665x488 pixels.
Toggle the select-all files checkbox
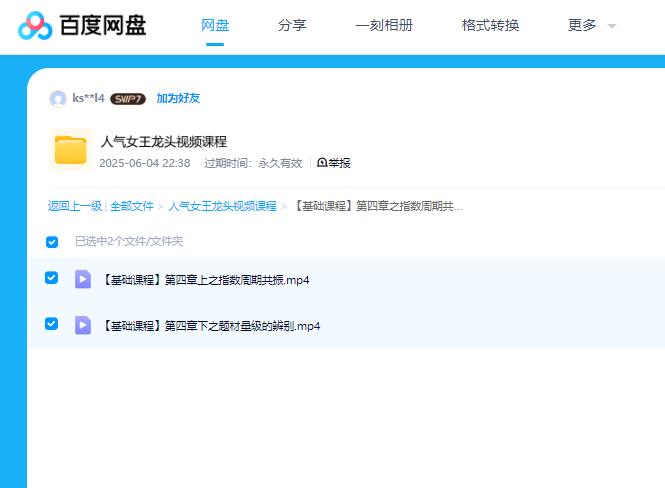point(52,241)
